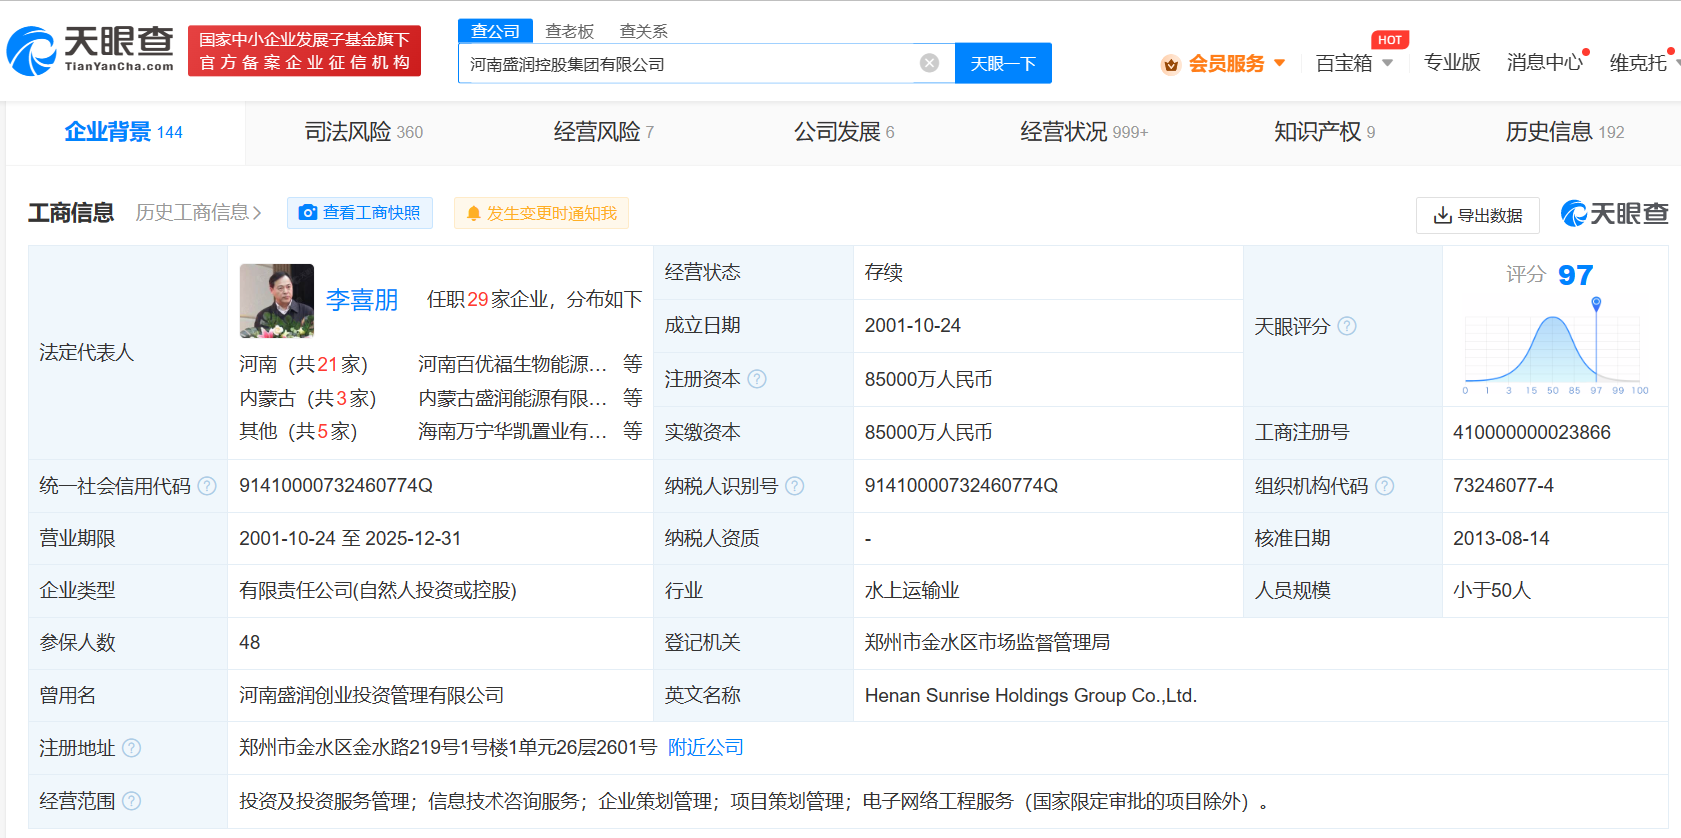1681x838 pixels.
Task: Click 发生变更时通知我 button
Action: click(541, 213)
